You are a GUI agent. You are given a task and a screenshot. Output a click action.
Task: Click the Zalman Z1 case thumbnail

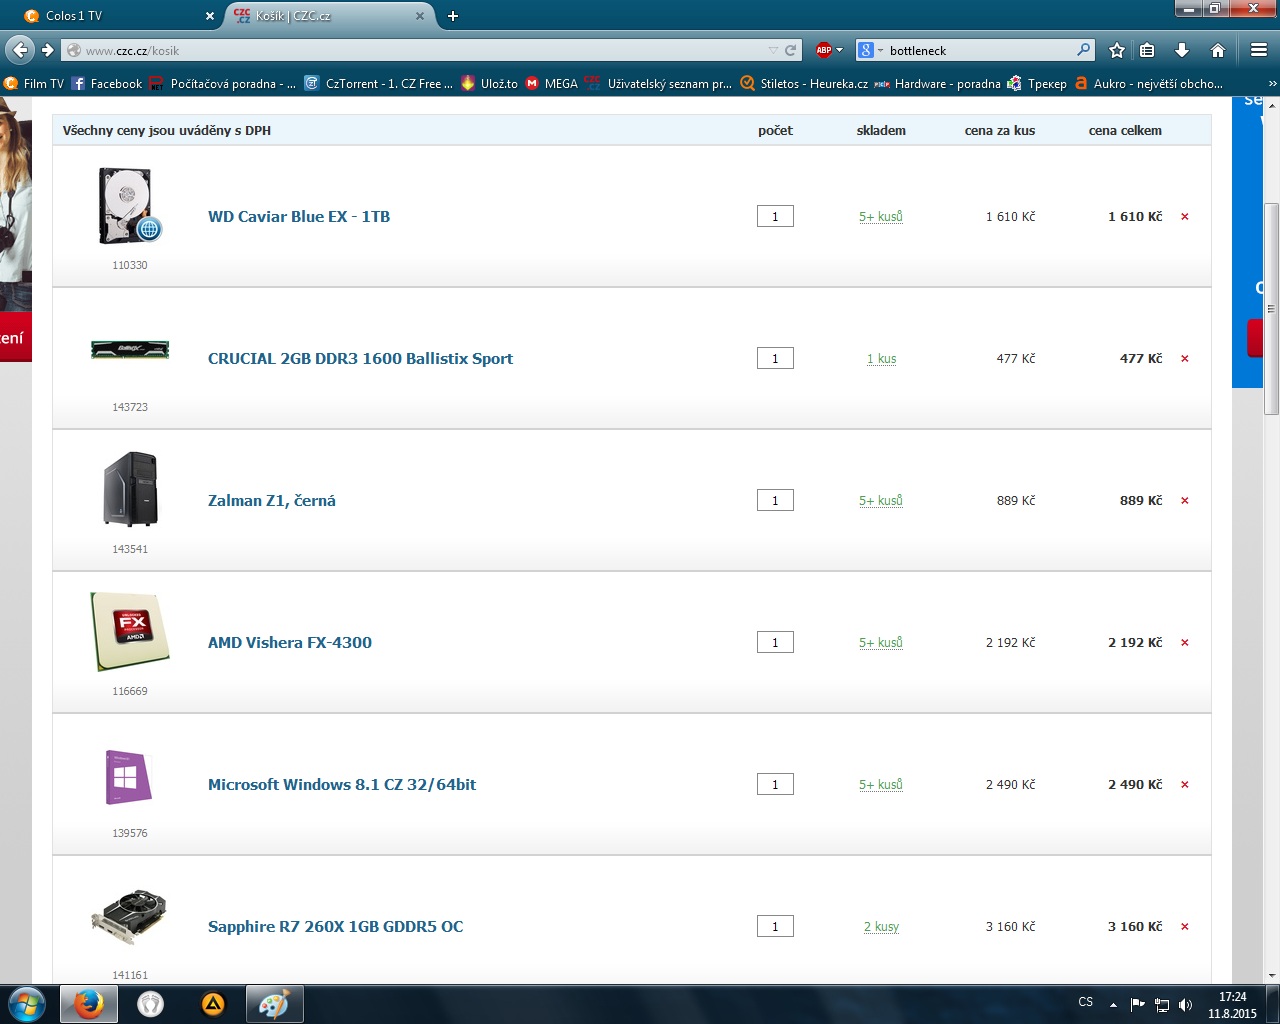pyautogui.click(x=130, y=489)
